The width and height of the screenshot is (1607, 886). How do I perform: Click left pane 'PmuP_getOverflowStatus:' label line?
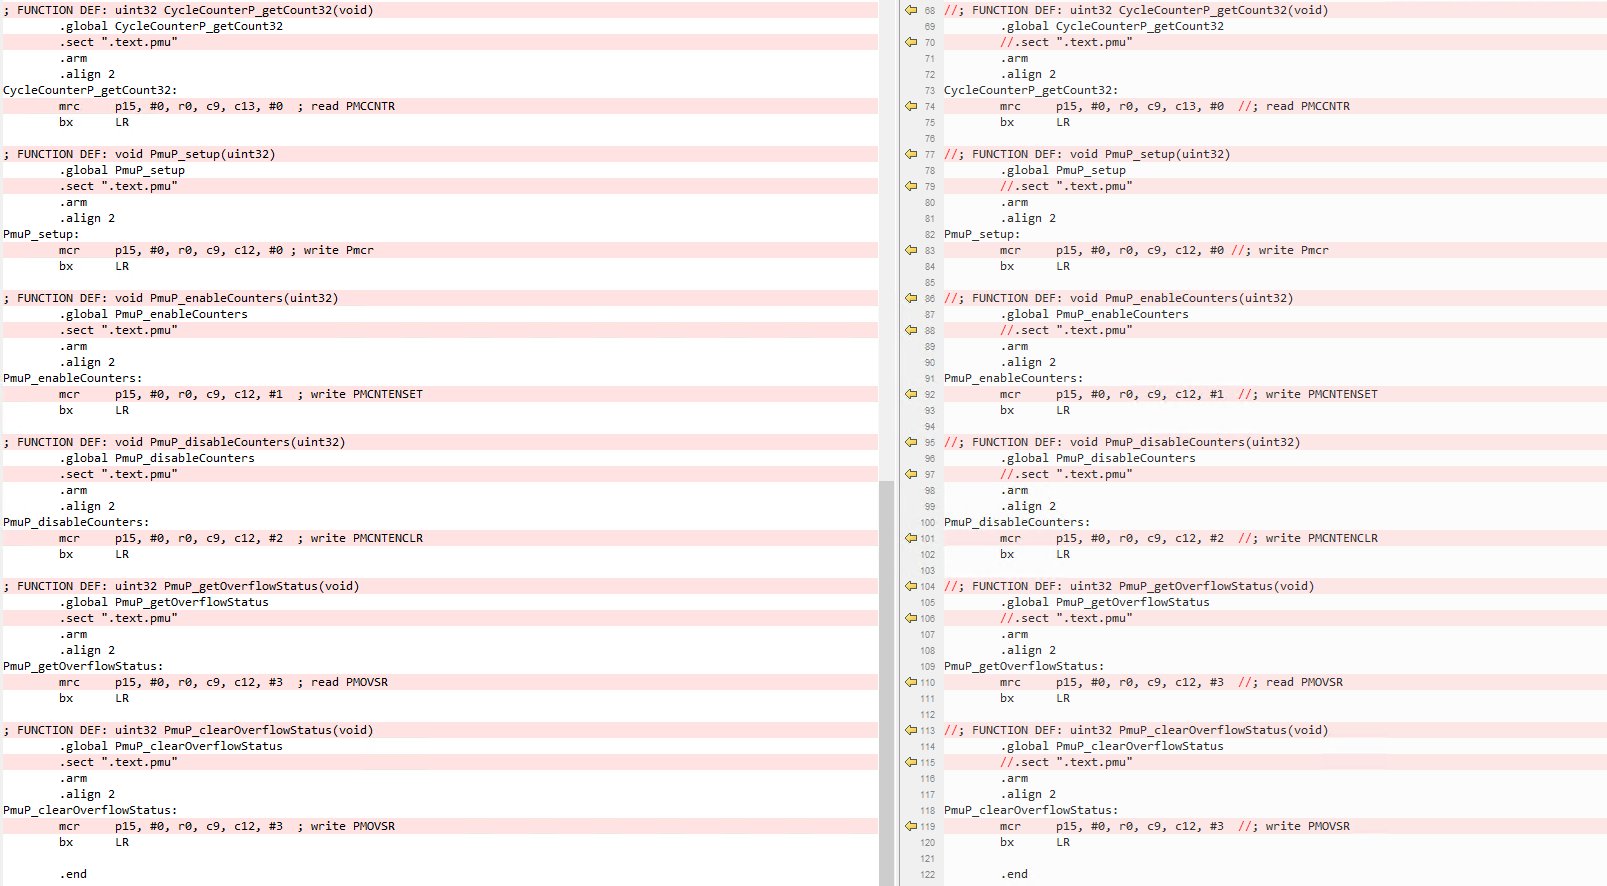[x=440, y=666]
